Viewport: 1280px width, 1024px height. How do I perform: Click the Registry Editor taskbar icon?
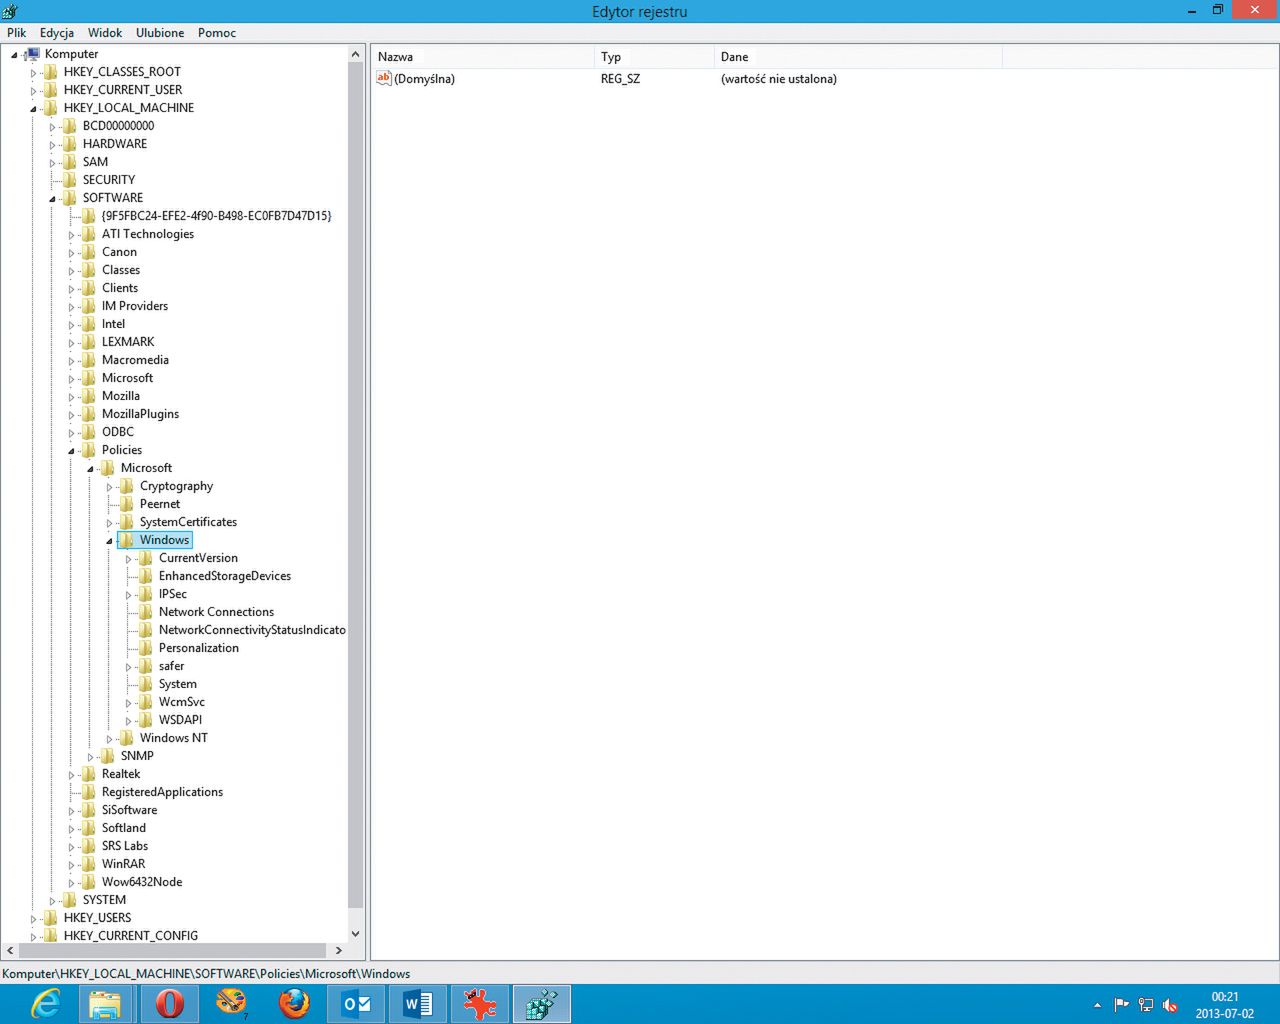pyautogui.click(x=541, y=1004)
